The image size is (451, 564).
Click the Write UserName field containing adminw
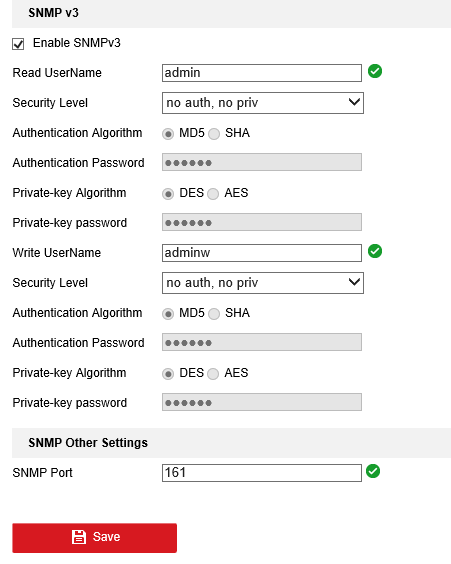pyautogui.click(x=262, y=253)
